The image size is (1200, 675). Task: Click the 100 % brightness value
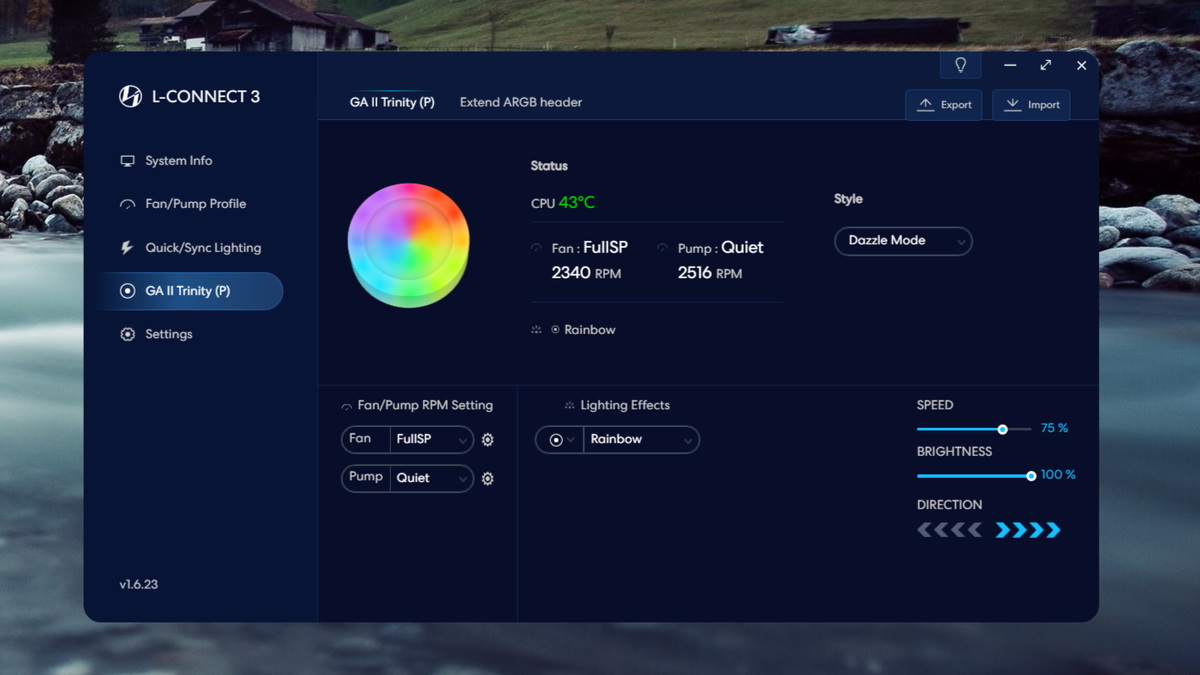click(x=1058, y=475)
